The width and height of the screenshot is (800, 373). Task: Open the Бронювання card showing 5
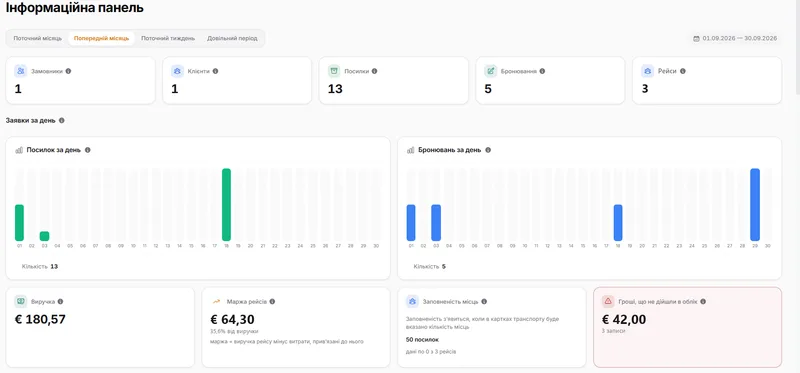pyautogui.click(x=550, y=81)
